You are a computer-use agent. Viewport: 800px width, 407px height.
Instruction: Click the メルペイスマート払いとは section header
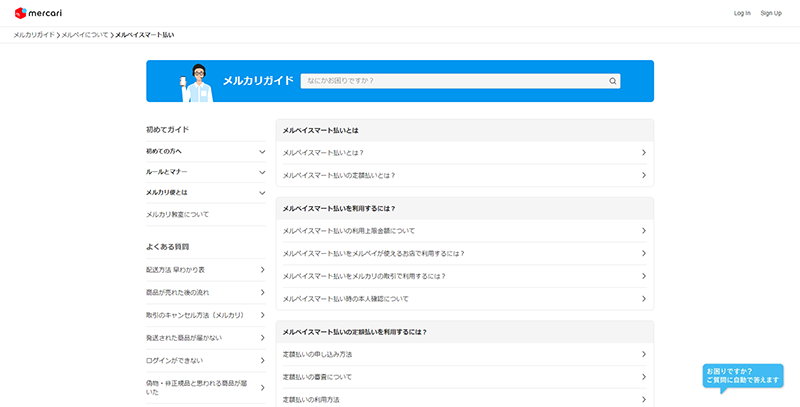pos(465,131)
